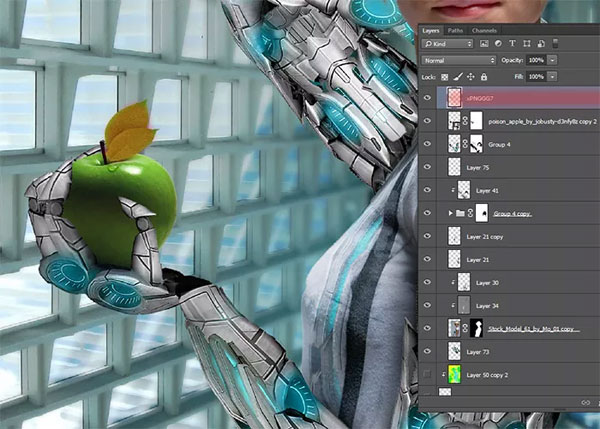Screen dimensions: 600x429
Task: Hide the PNGGG7 layer via eye icon
Action: [x=427, y=98]
